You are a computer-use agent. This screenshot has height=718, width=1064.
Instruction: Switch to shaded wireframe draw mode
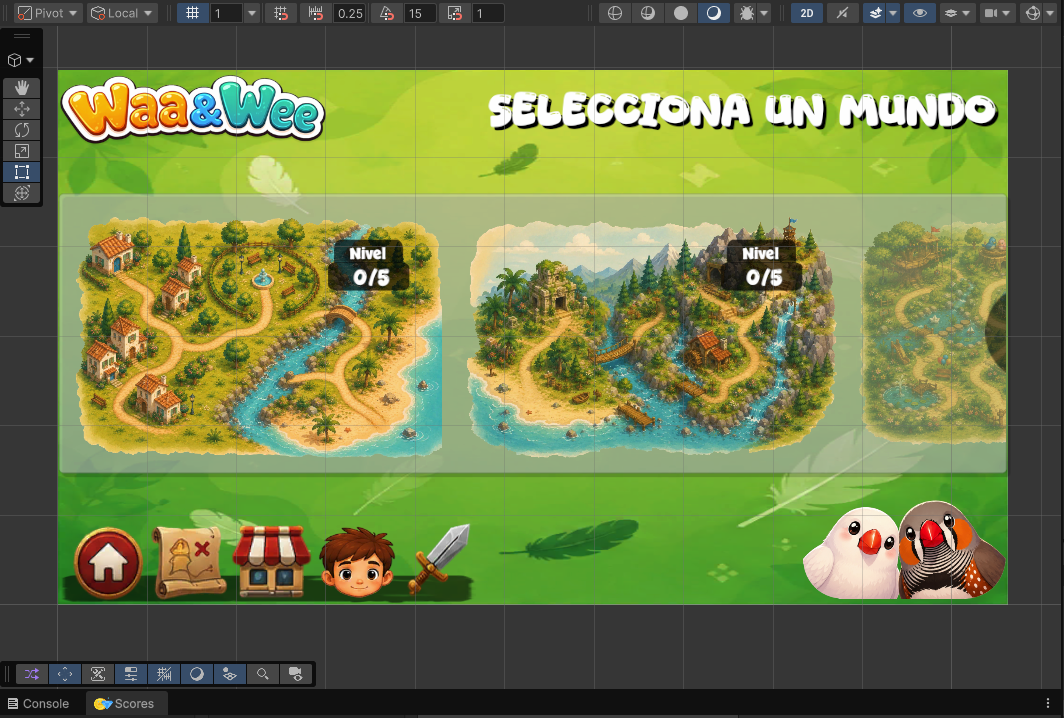point(648,13)
